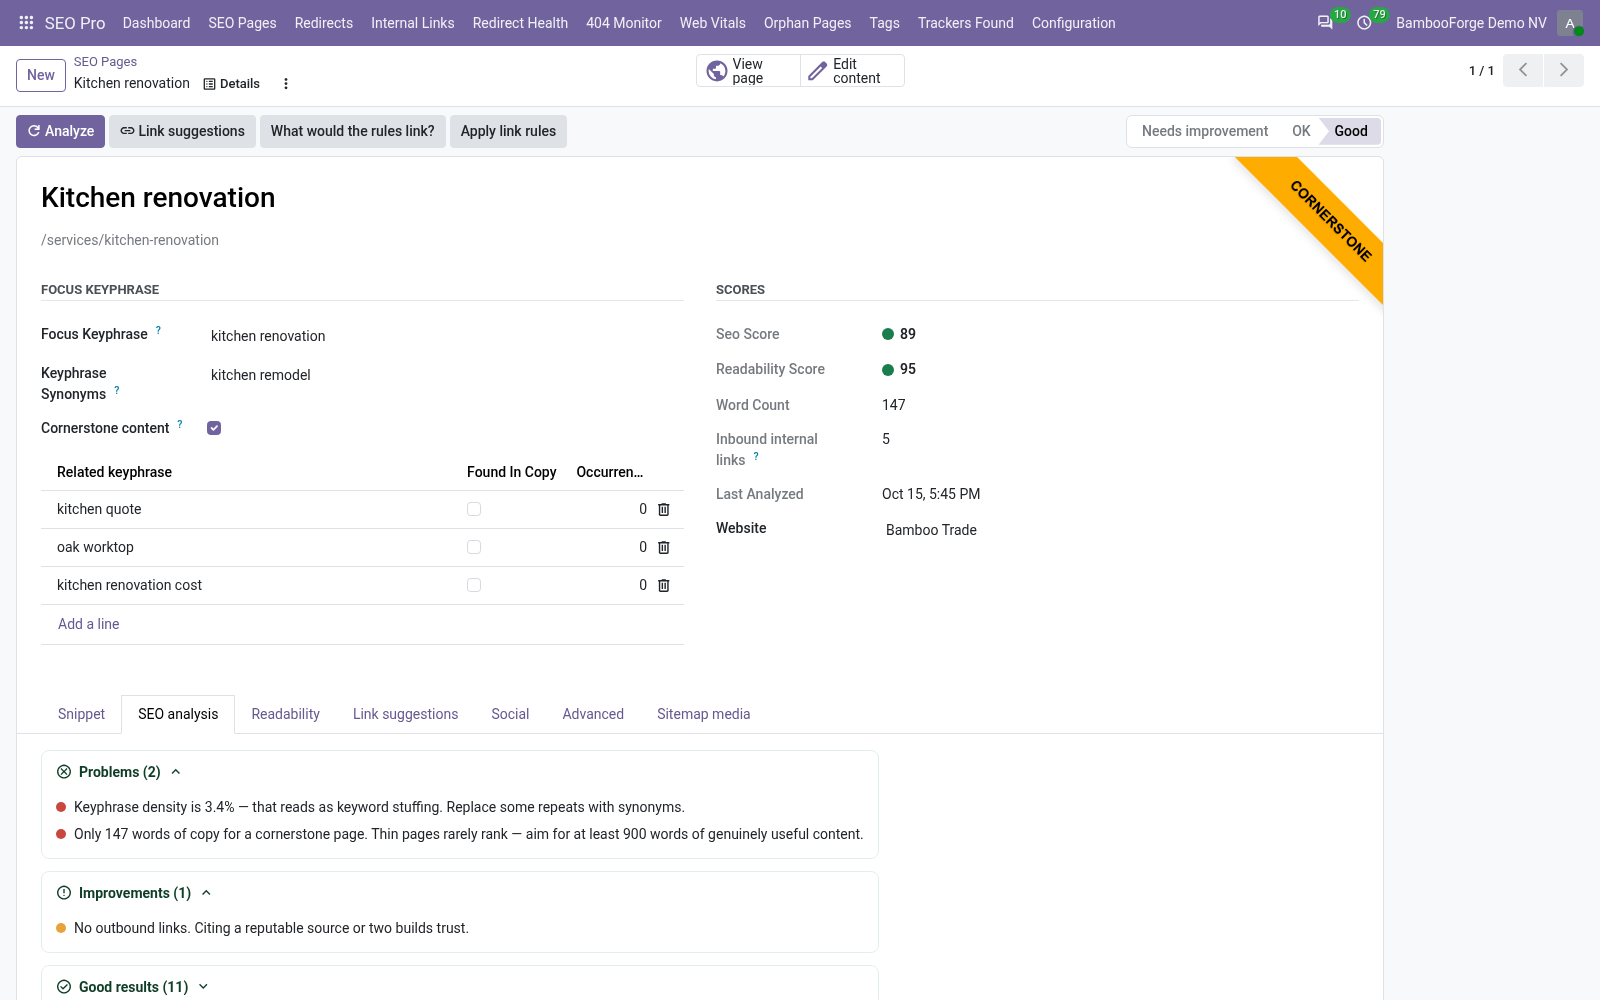Click the Analyze button
The width and height of the screenshot is (1600, 1000).
tap(60, 131)
